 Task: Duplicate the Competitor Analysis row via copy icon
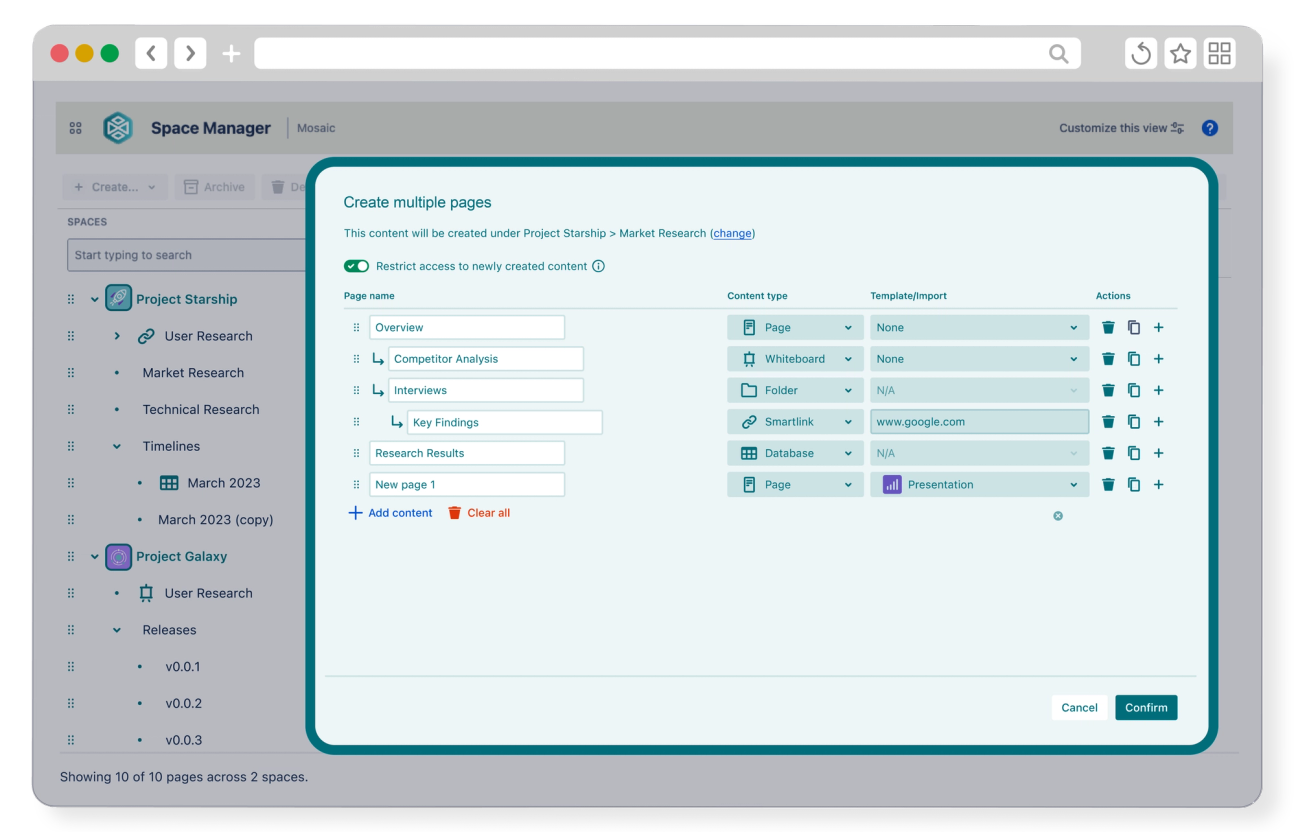1133,358
